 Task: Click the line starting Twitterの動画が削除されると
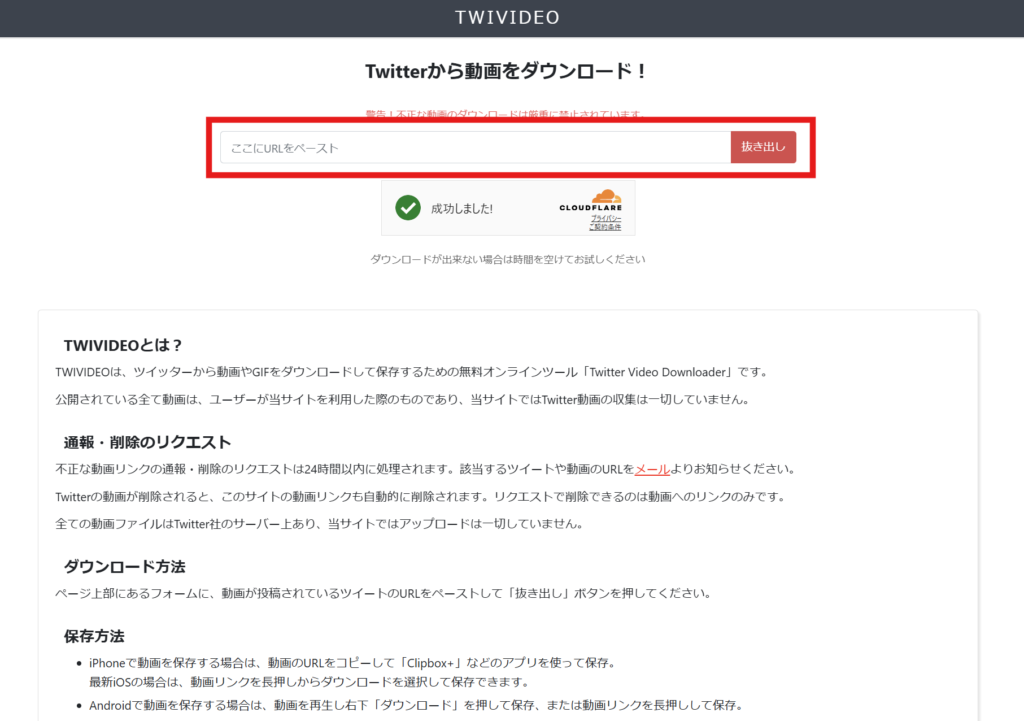click(x=421, y=497)
